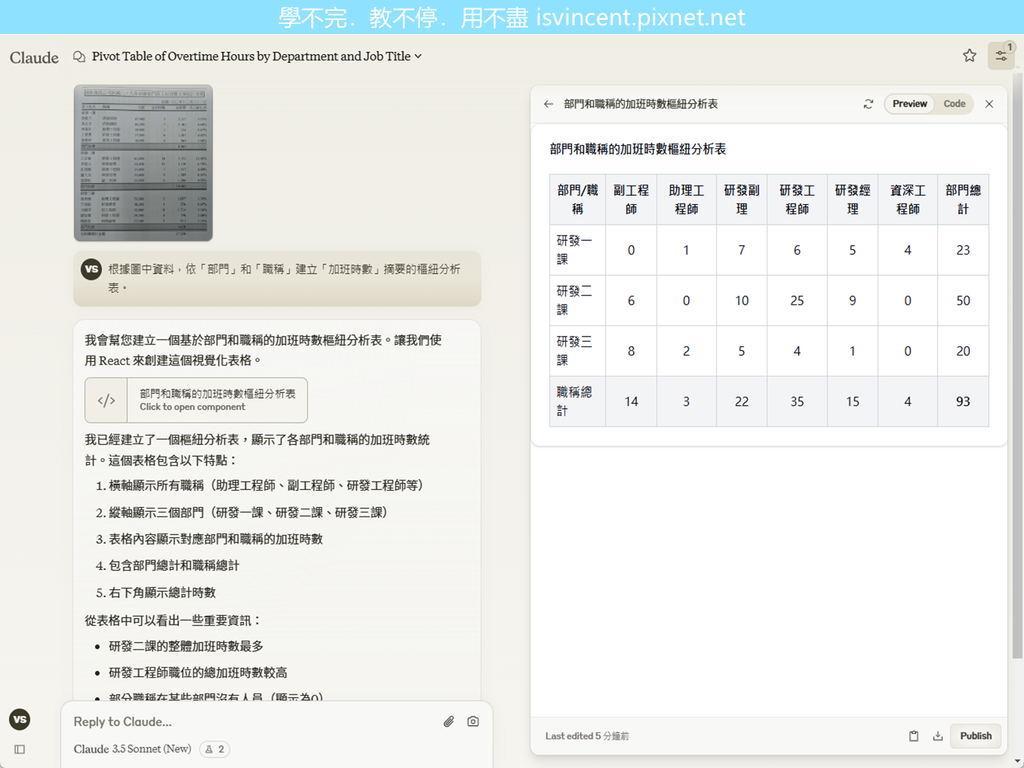Image resolution: width=1024 pixels, height=768 pixels.
Task: Click list item 右下角顯示總計時數
Action: coord(162,592)
